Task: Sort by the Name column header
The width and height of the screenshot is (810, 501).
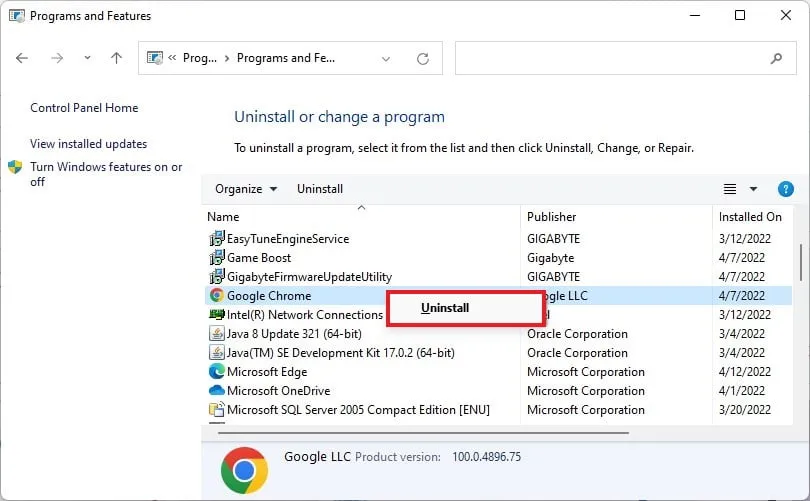Action: pos(223,217)
